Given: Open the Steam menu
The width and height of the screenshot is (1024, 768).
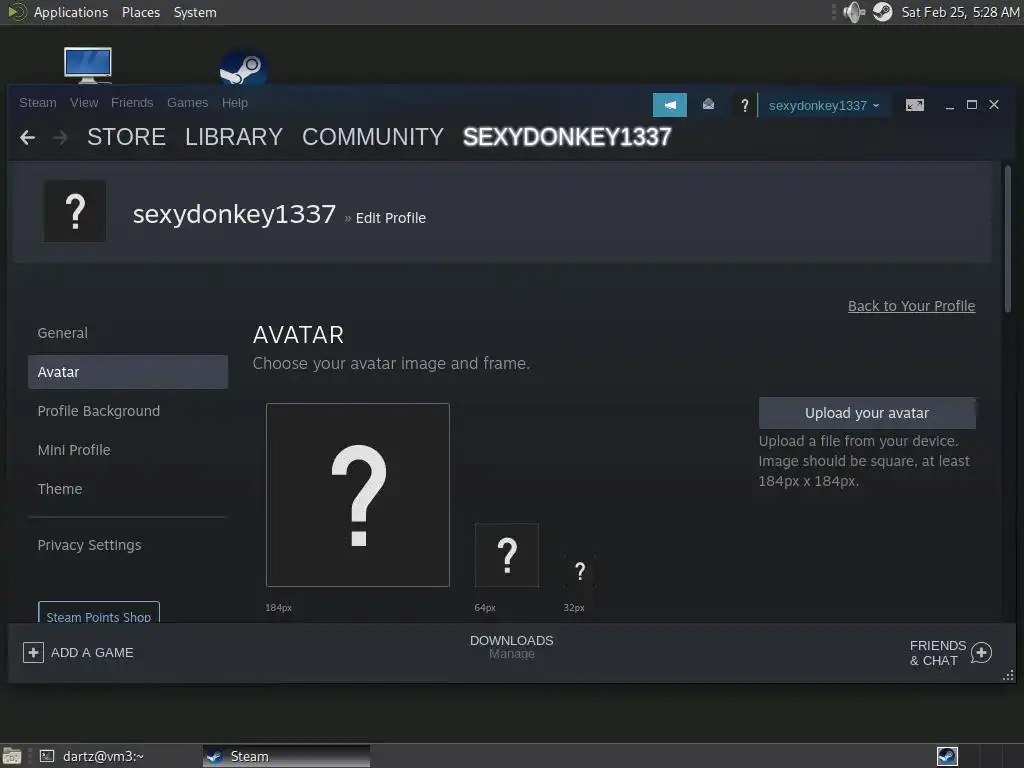Looking at the screenshot, I should coord(38,103).
